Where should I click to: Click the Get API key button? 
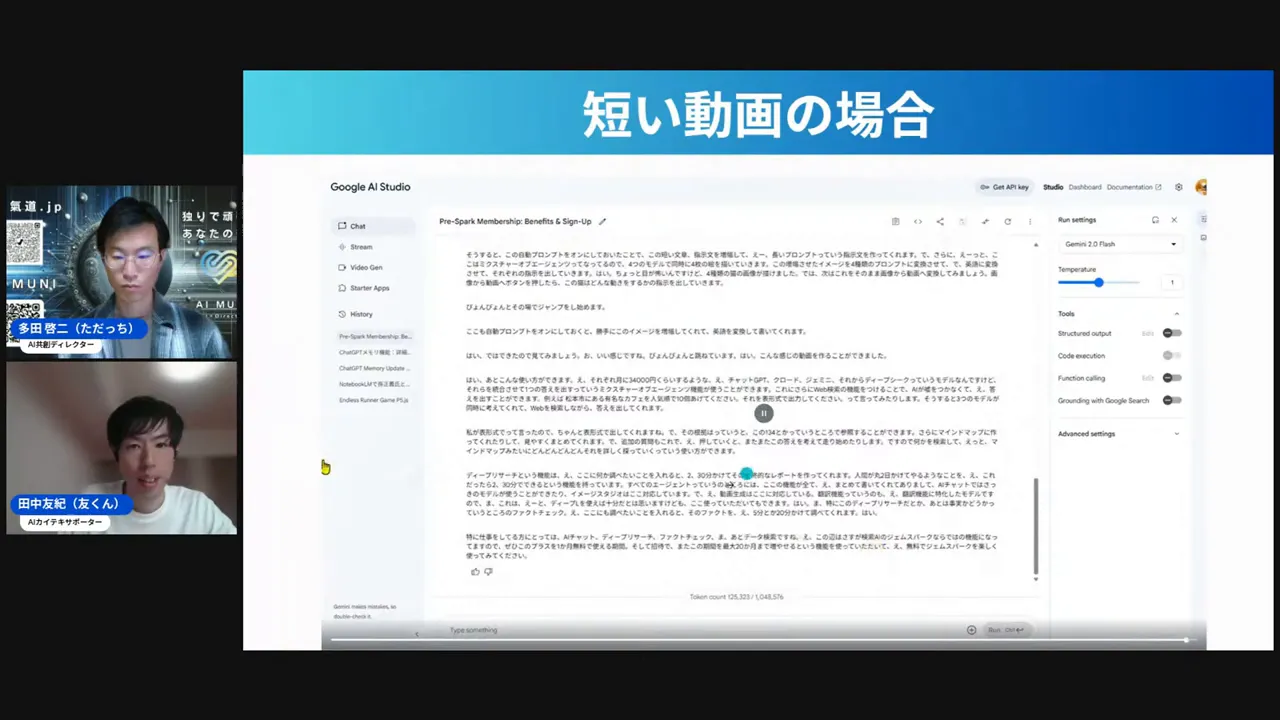pyautogui.click(x=1005, y=187)
